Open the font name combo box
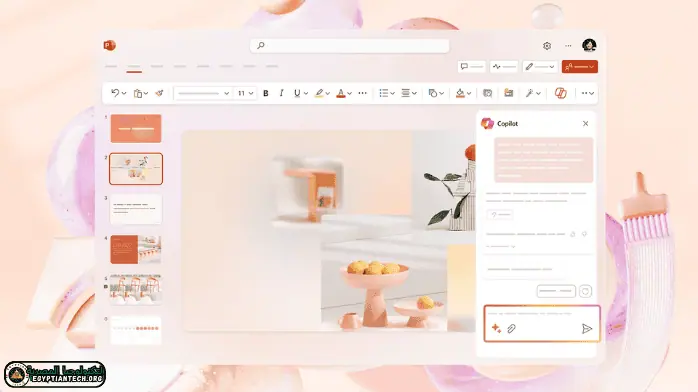The image size is (698, 392). point(203,93)
